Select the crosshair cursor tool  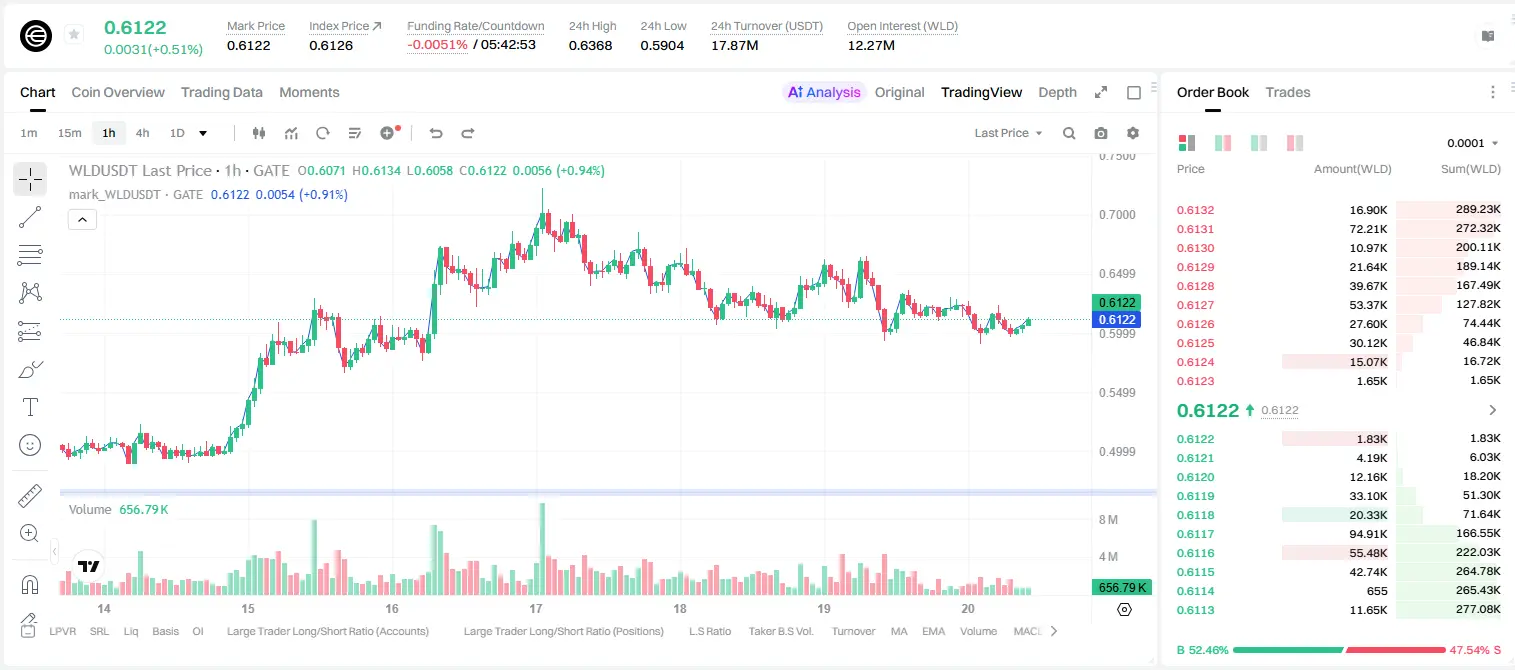click(30, 179)
